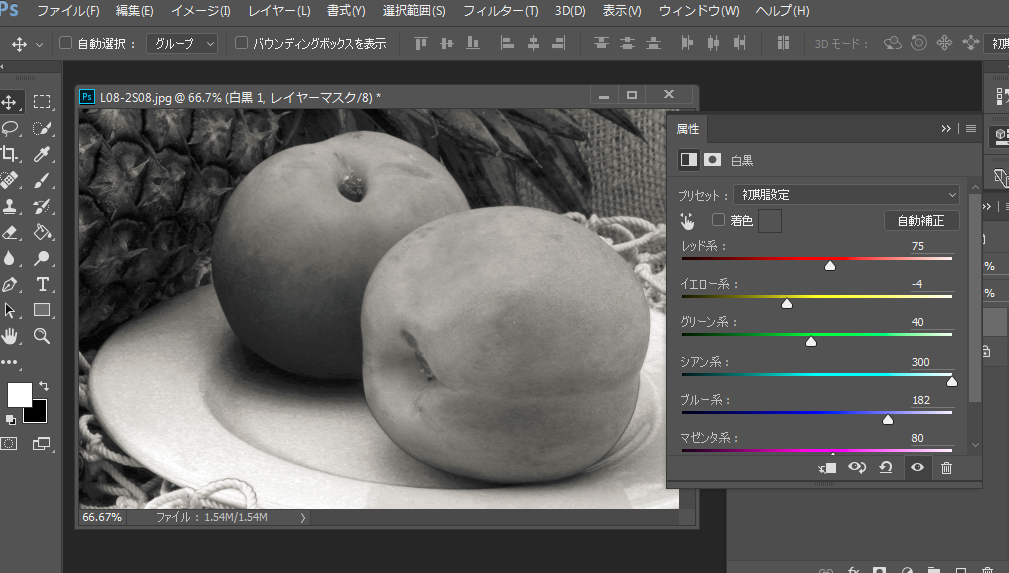Delete this adjustment layer
The width and height of the screenshot is (1009, 573).
pyautogui.click(x=947, y=468)
